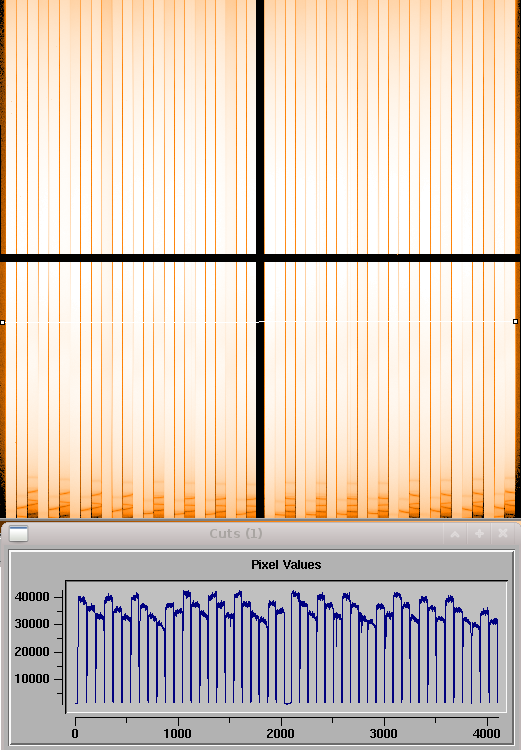The width and height of the screenshot is (521, 750).
Task: Click the vertical black gap in upper image
Action: pos(260,127)
